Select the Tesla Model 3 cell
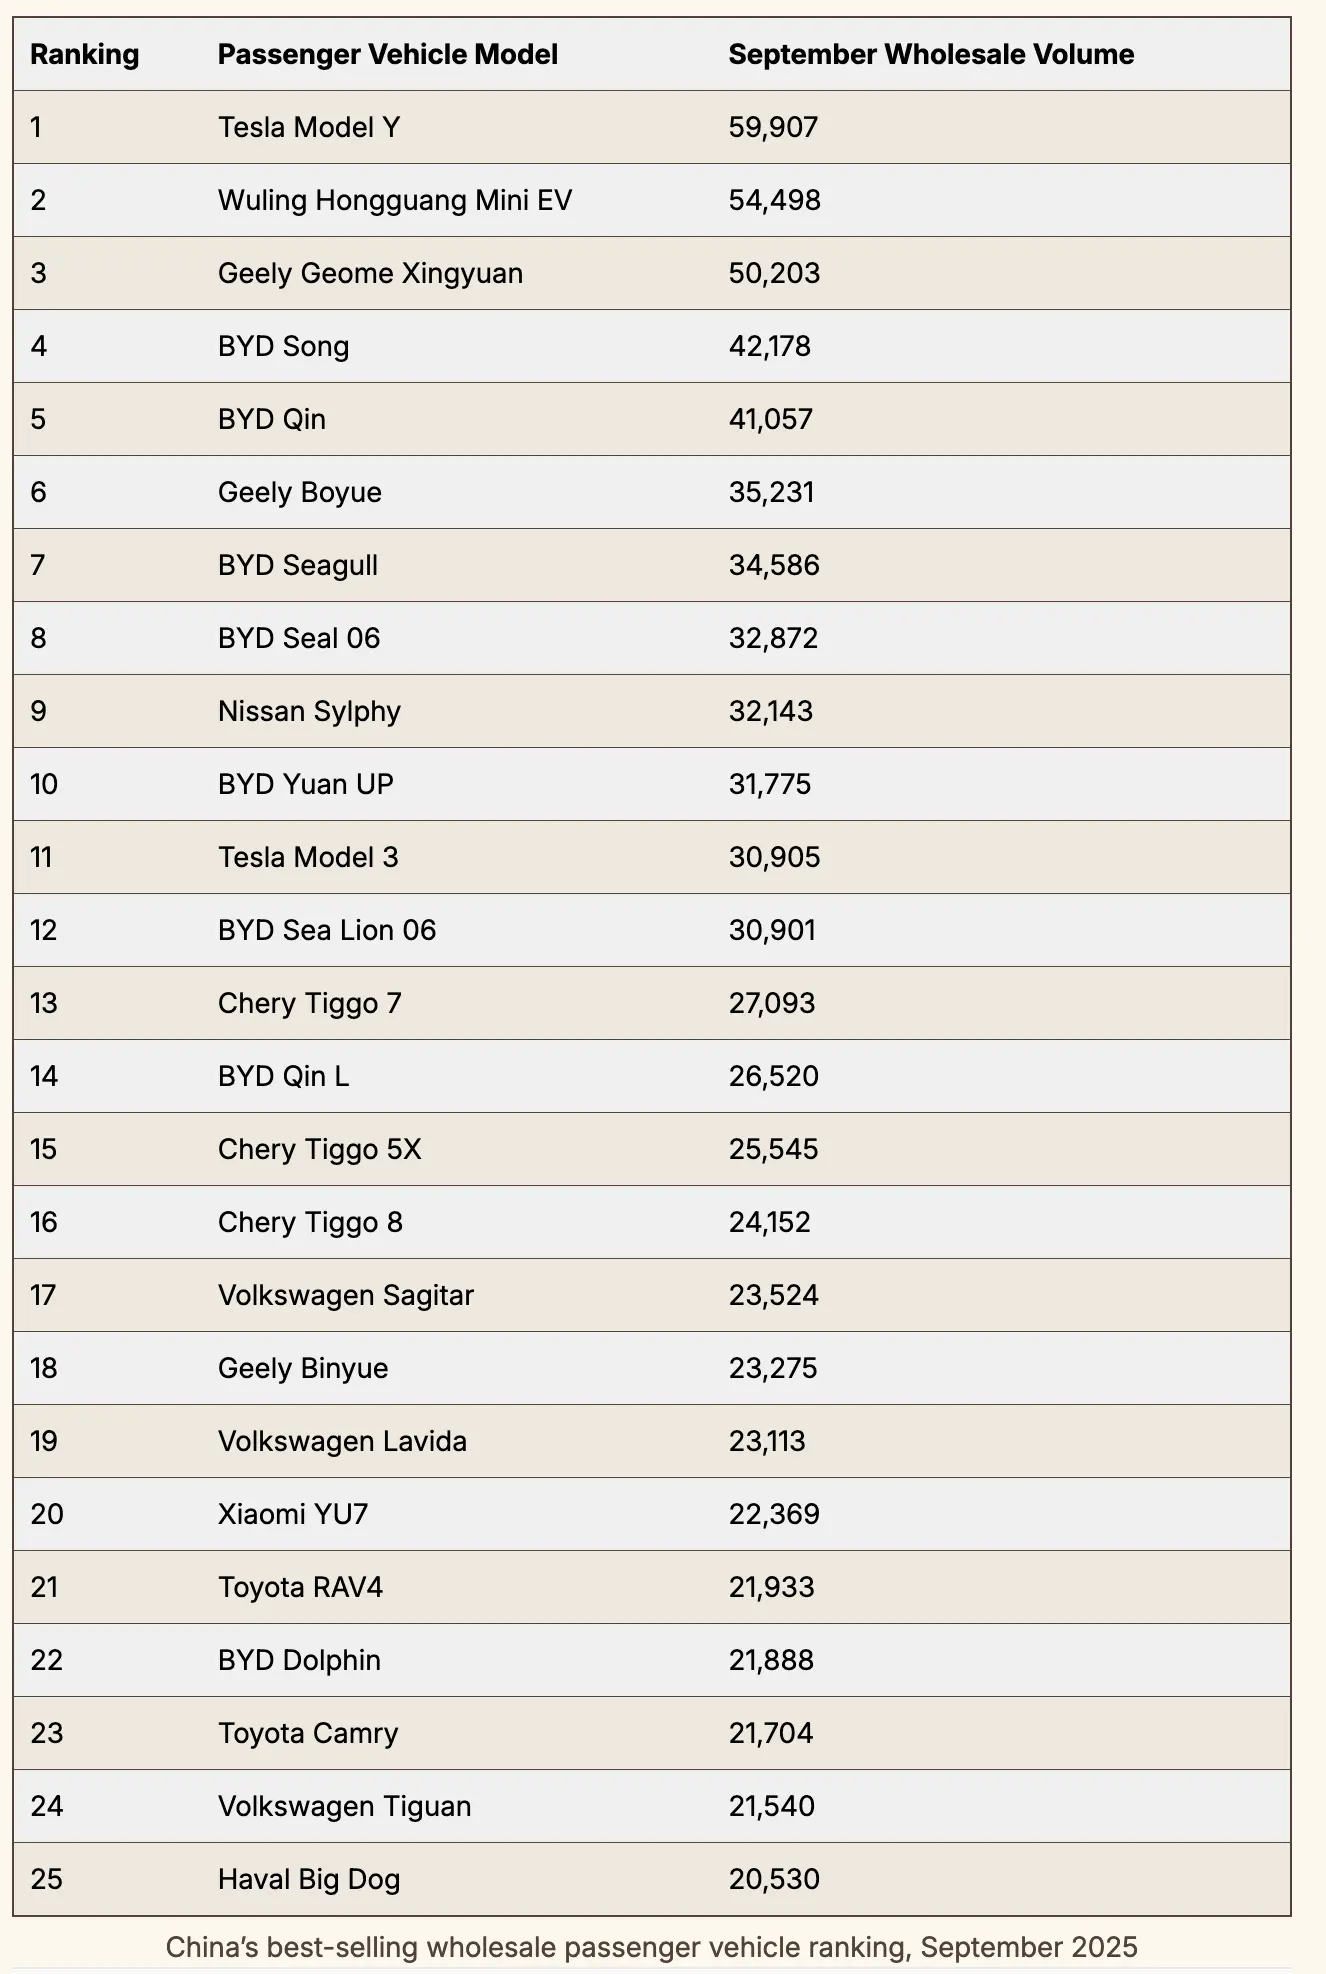1326x1974 pixels. click(308, 857)
